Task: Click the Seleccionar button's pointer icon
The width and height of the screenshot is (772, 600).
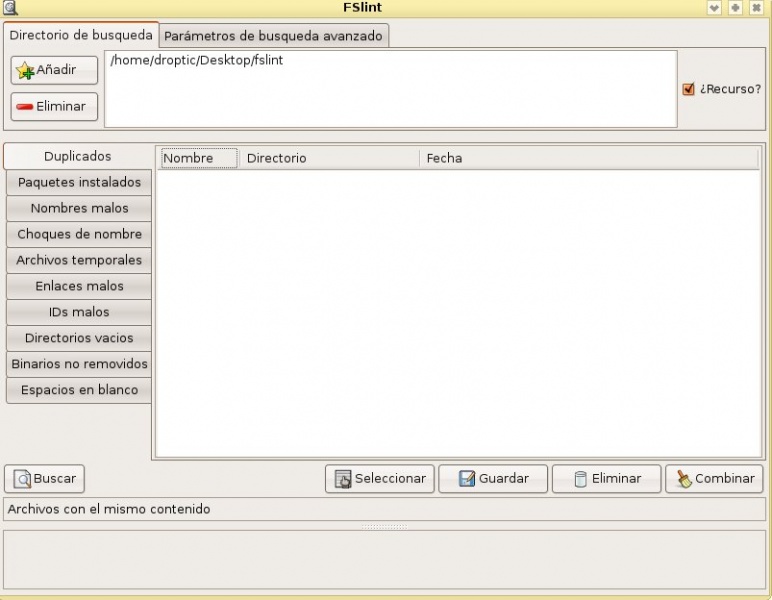Action: coord(343,479)
